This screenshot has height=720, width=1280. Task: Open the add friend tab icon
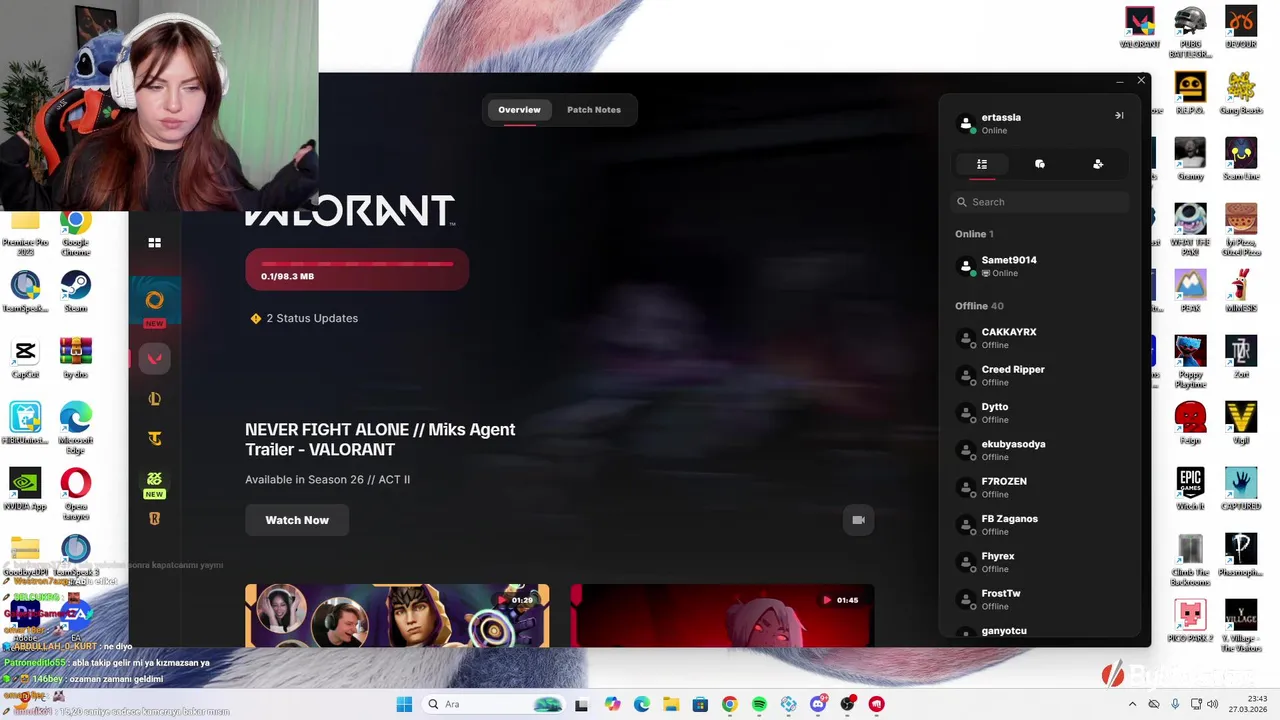pos(1098,164)
